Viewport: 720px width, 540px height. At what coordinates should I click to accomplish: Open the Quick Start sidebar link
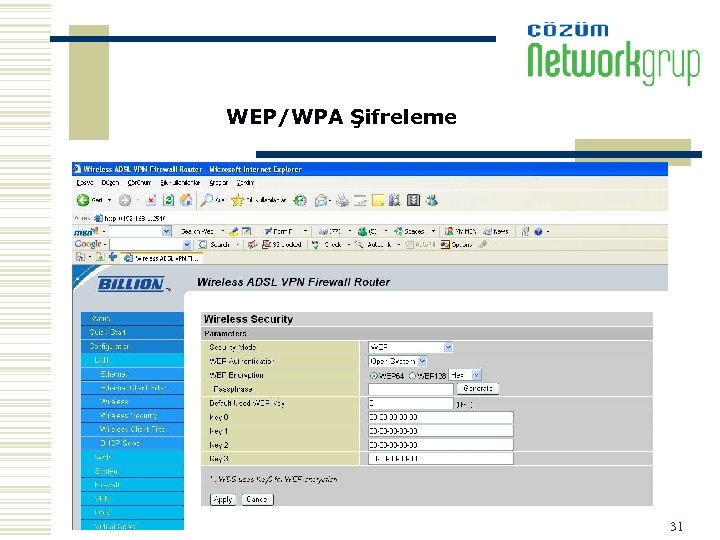click(x=132, y=332)
